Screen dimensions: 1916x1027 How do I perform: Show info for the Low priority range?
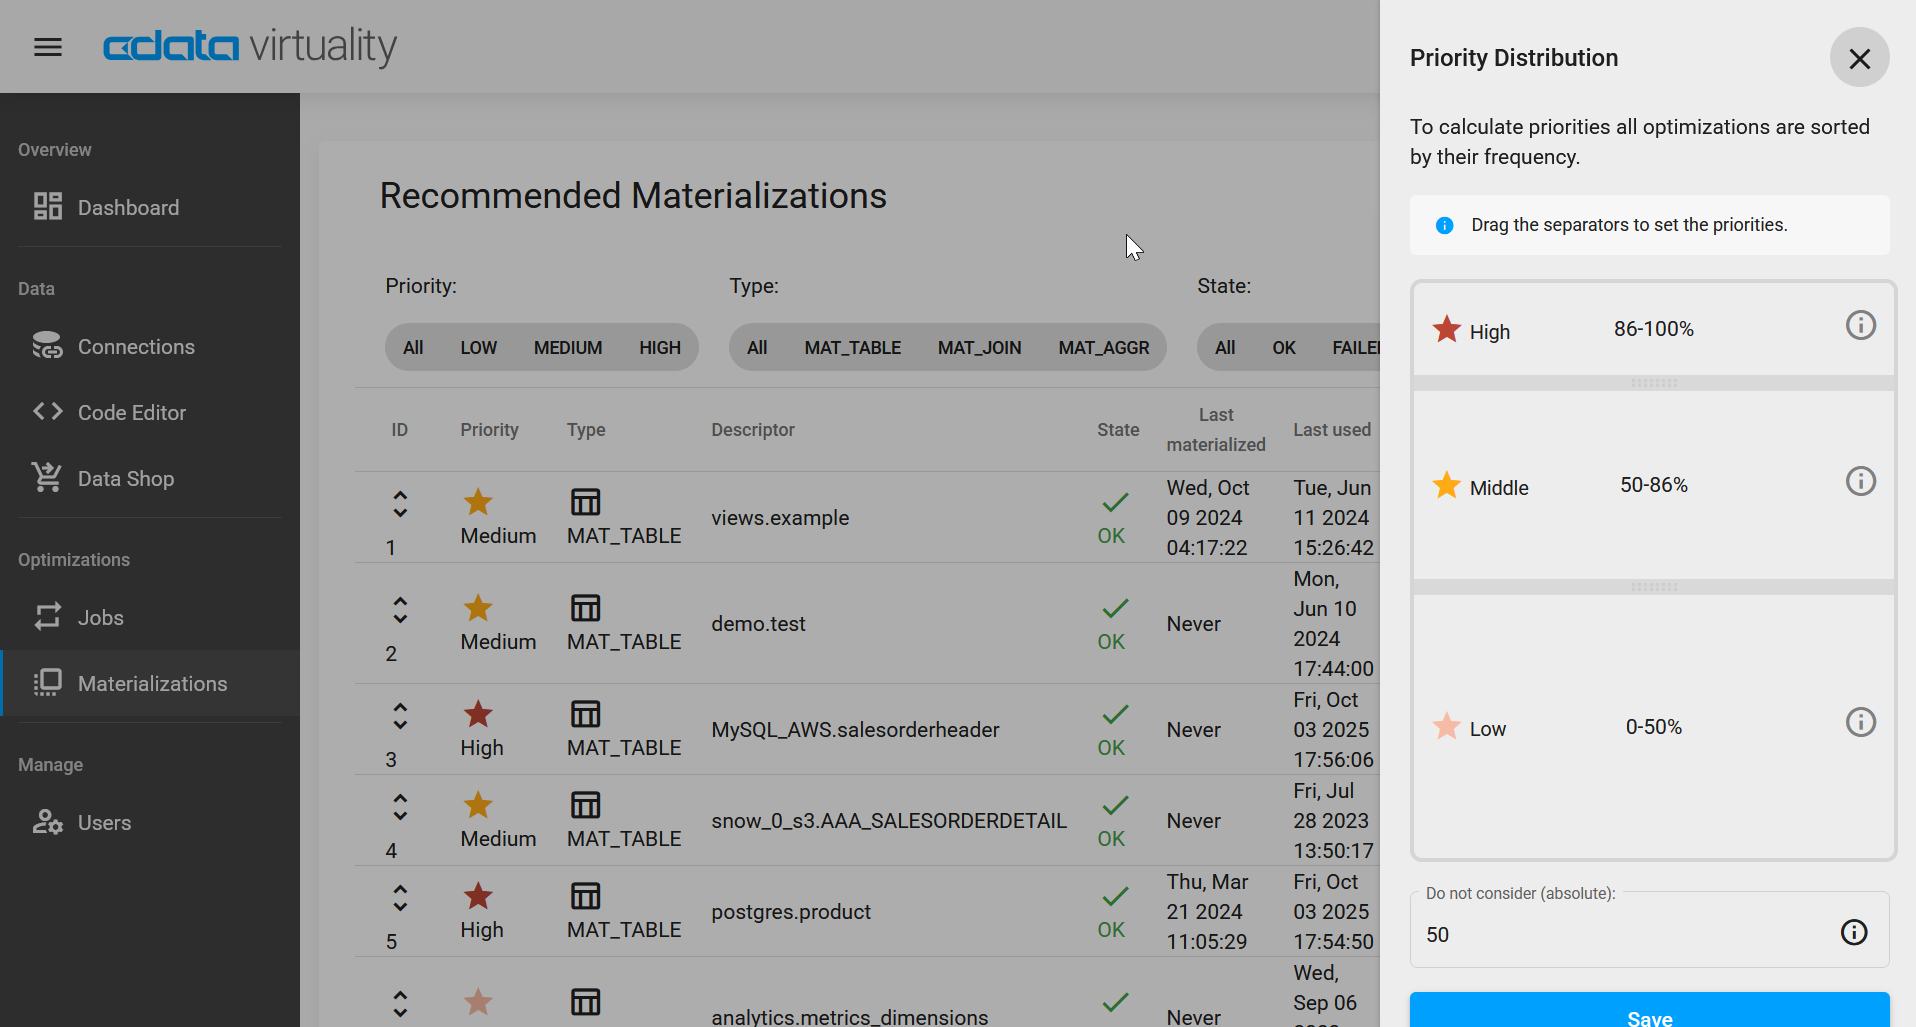click(1859, 722)
